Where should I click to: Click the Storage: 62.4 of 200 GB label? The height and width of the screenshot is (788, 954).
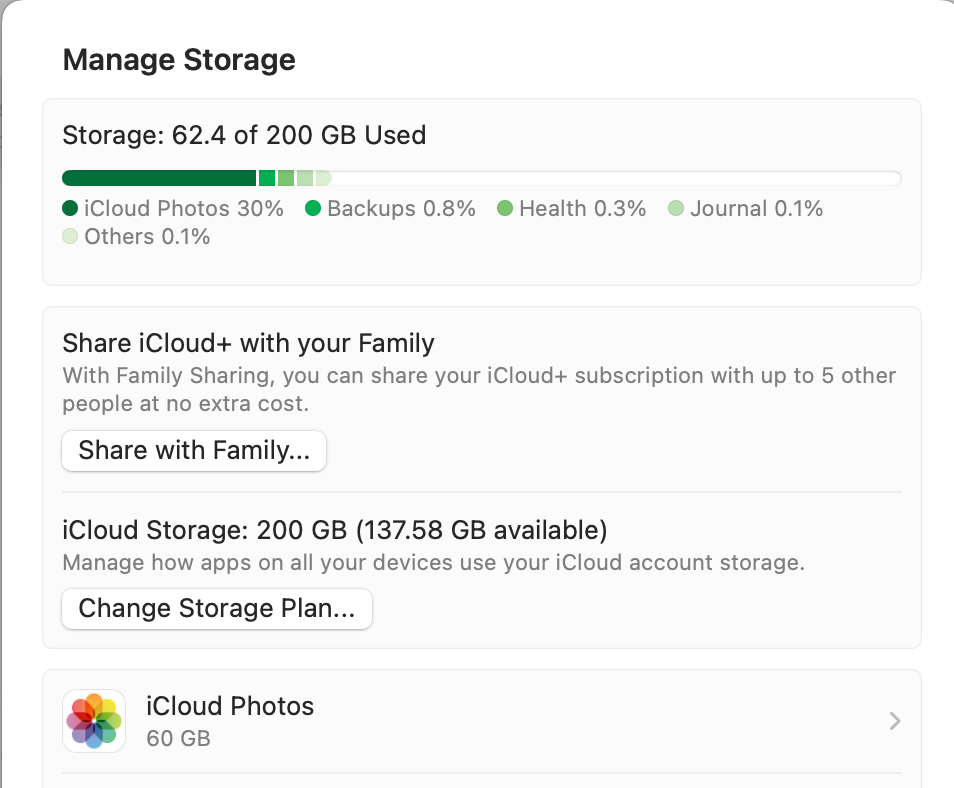point(244,135)
